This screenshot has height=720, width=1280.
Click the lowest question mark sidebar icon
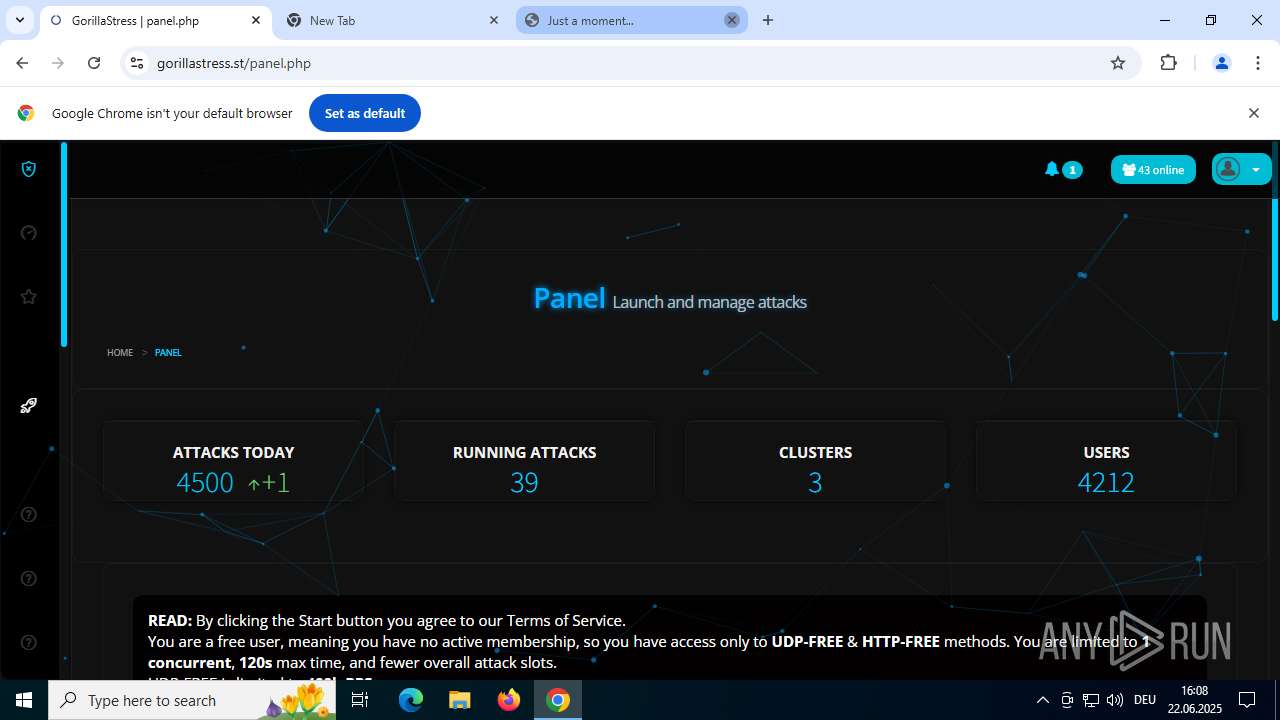[29, 643]
